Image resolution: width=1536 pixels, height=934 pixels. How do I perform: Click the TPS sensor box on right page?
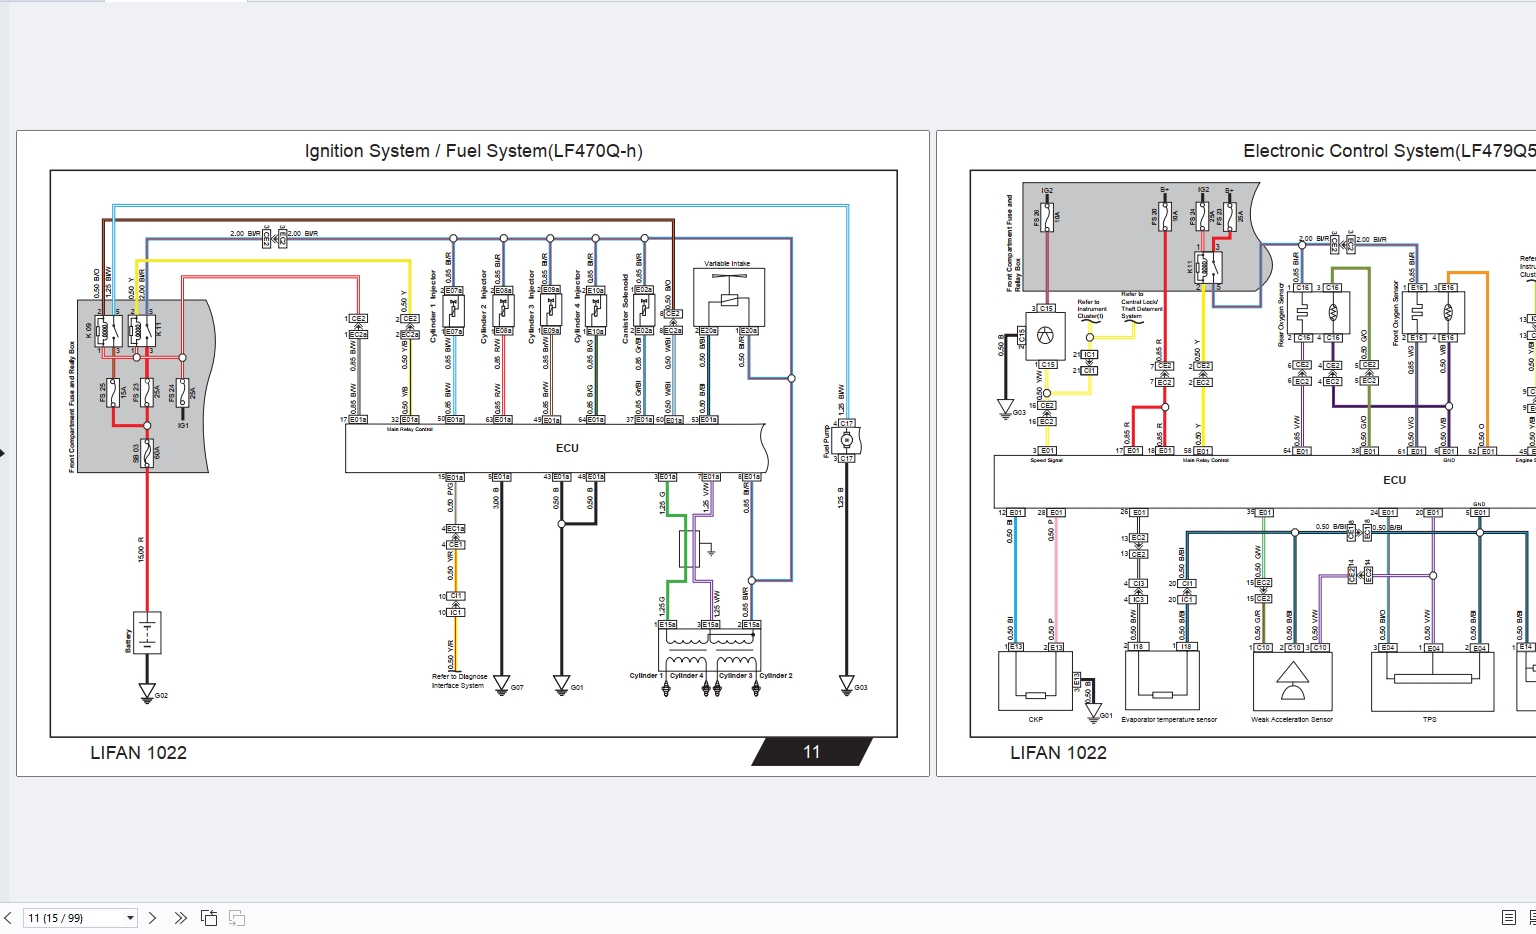click(x=1432, y=682)
